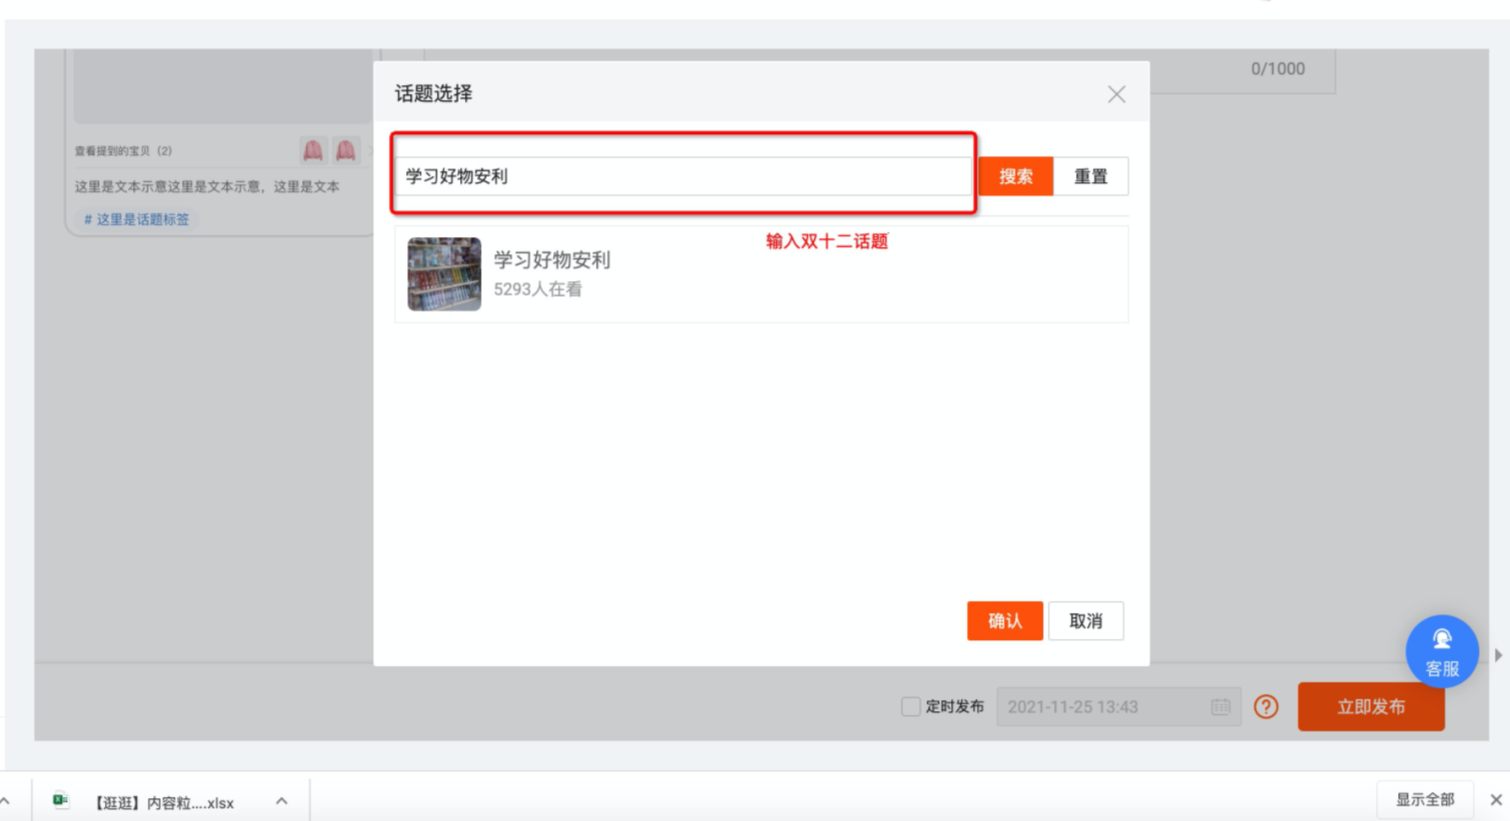Enable the 定时发布 checkbox
Image resolution: width=1510 pixels, height=821 pixels.
pos(910,706)
